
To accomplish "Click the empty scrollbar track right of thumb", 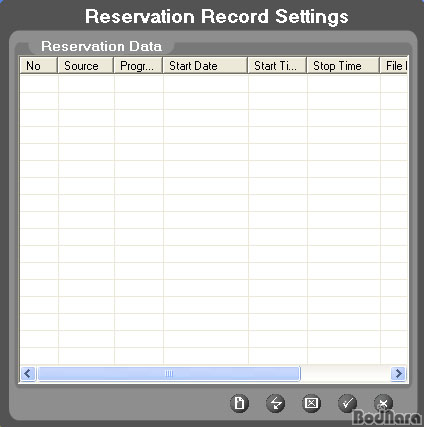I will [x=345, y=373].
